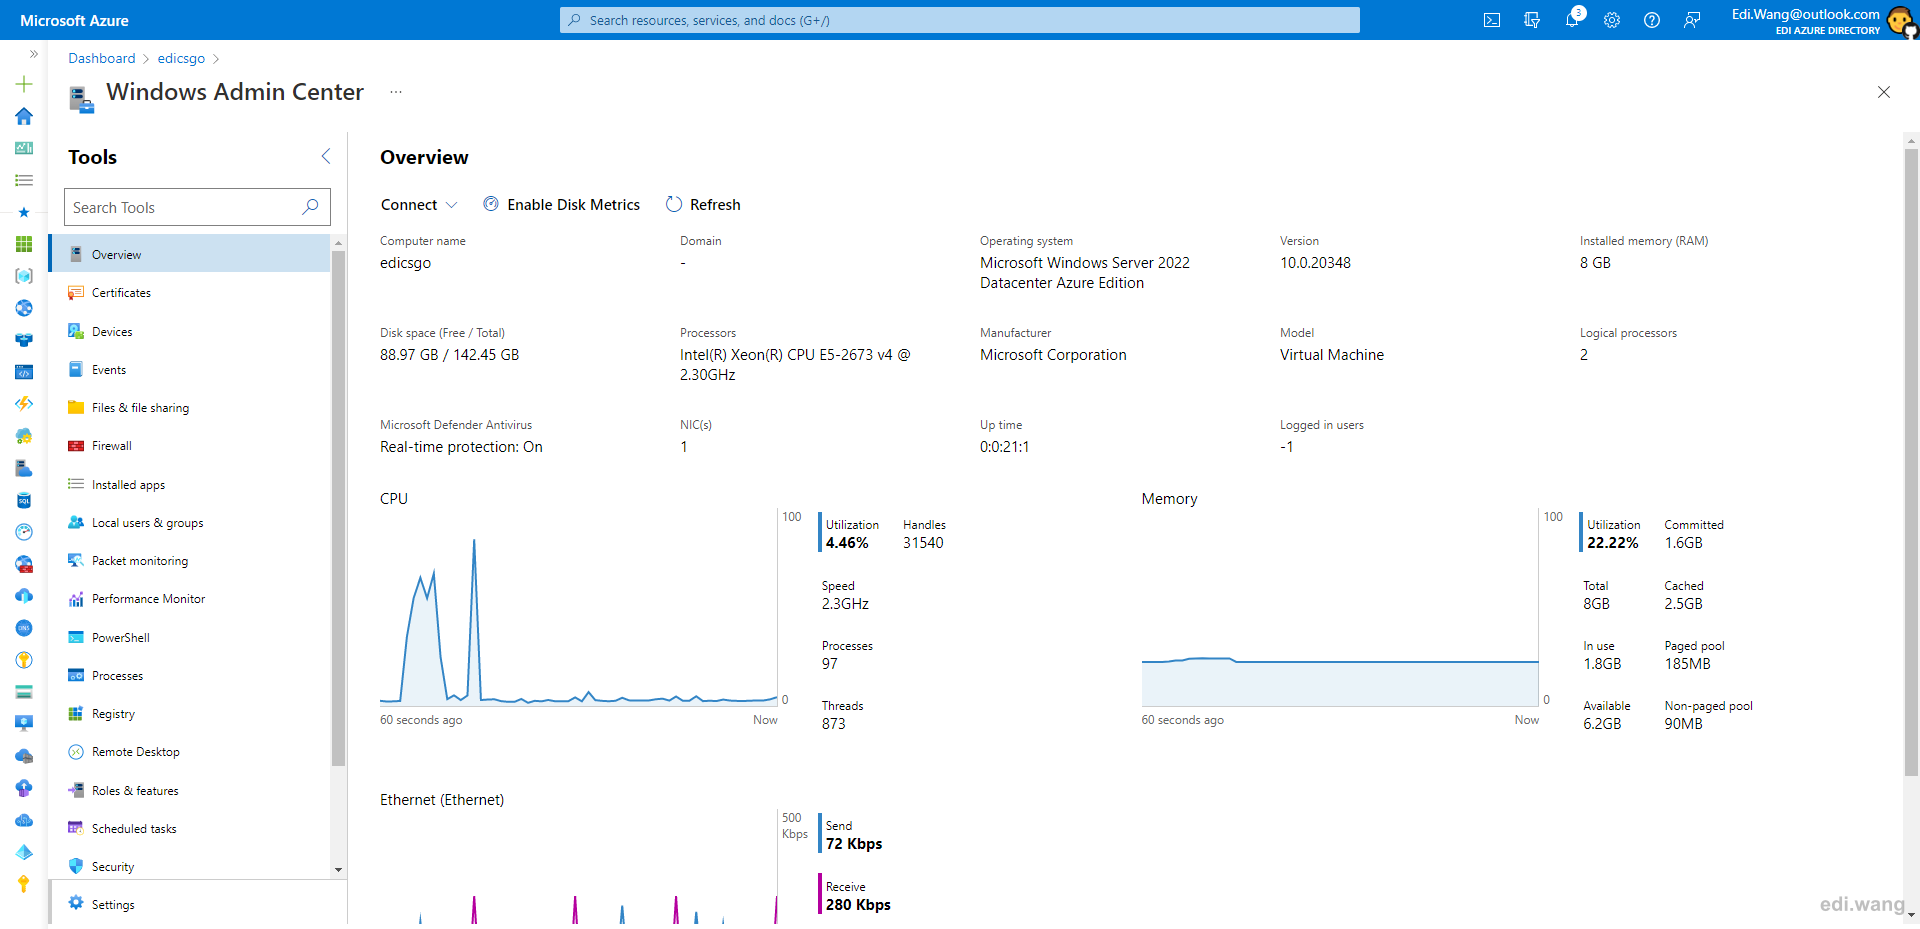This screenshot has width=1920, height=929.
Task: Click the version value 10.0.20348
Action: pyautogui.click(x=1315, y=263)
